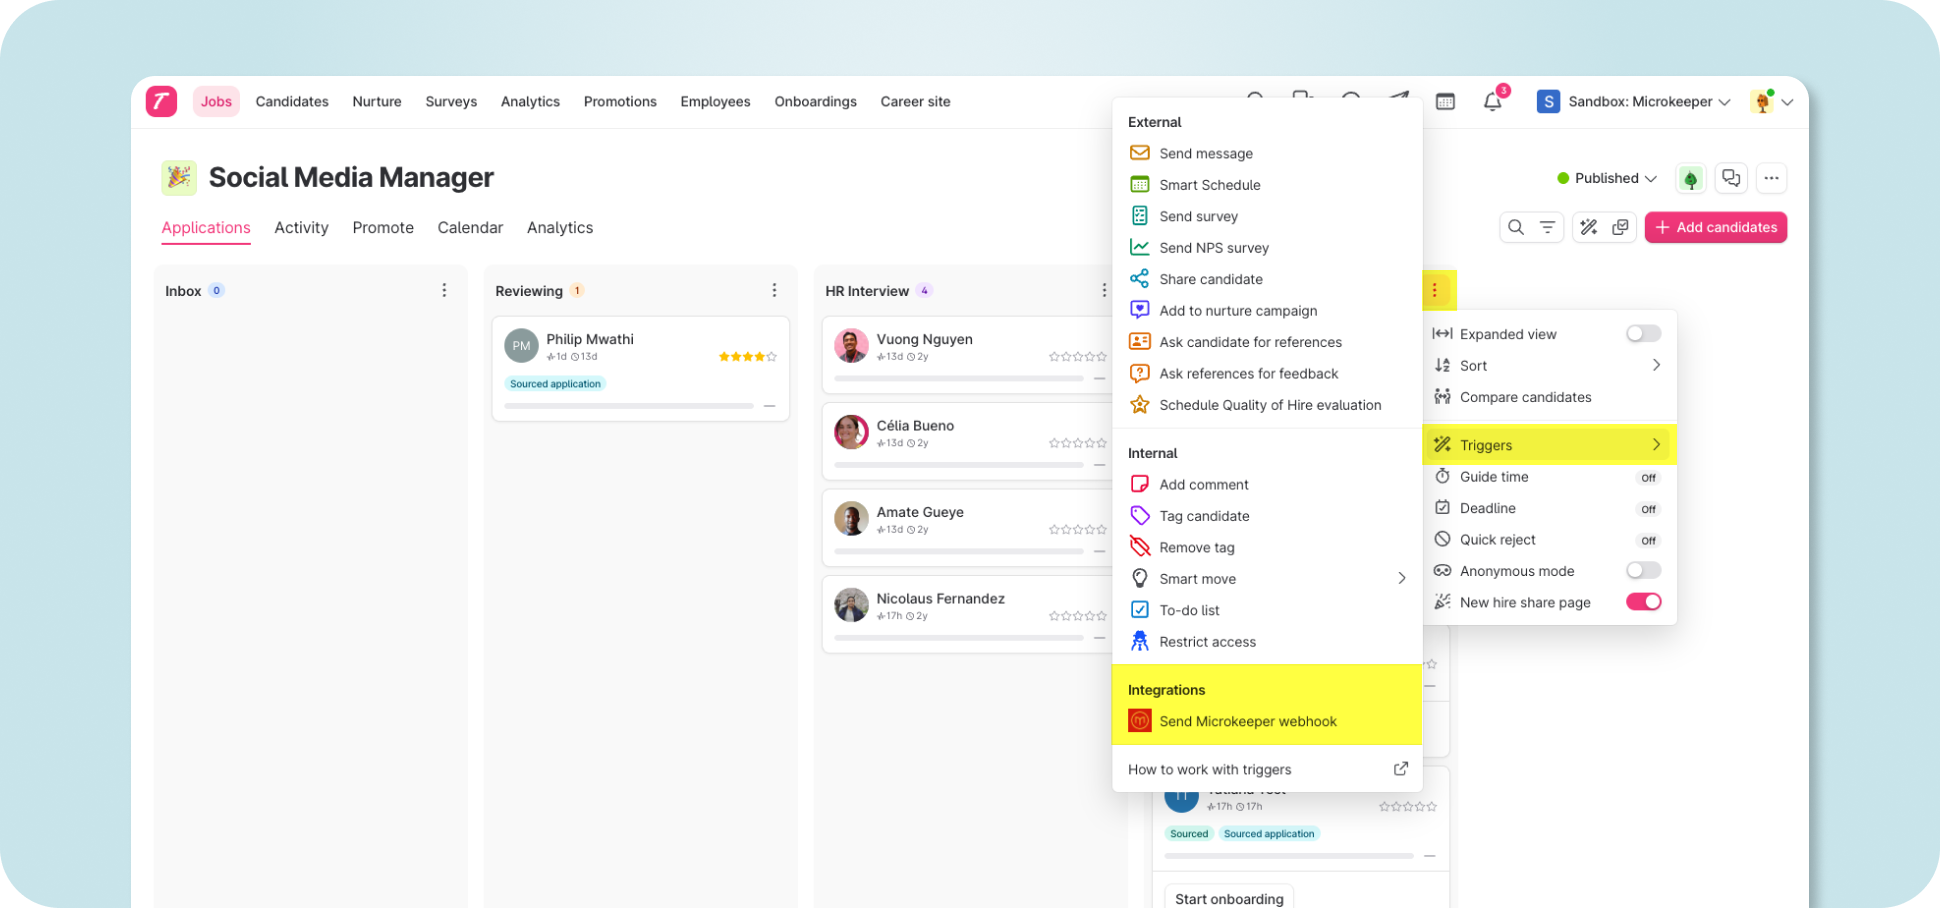Open Reviewing column options menu
The width and height of the screenshot is (1940, 908).
[774, 290]
